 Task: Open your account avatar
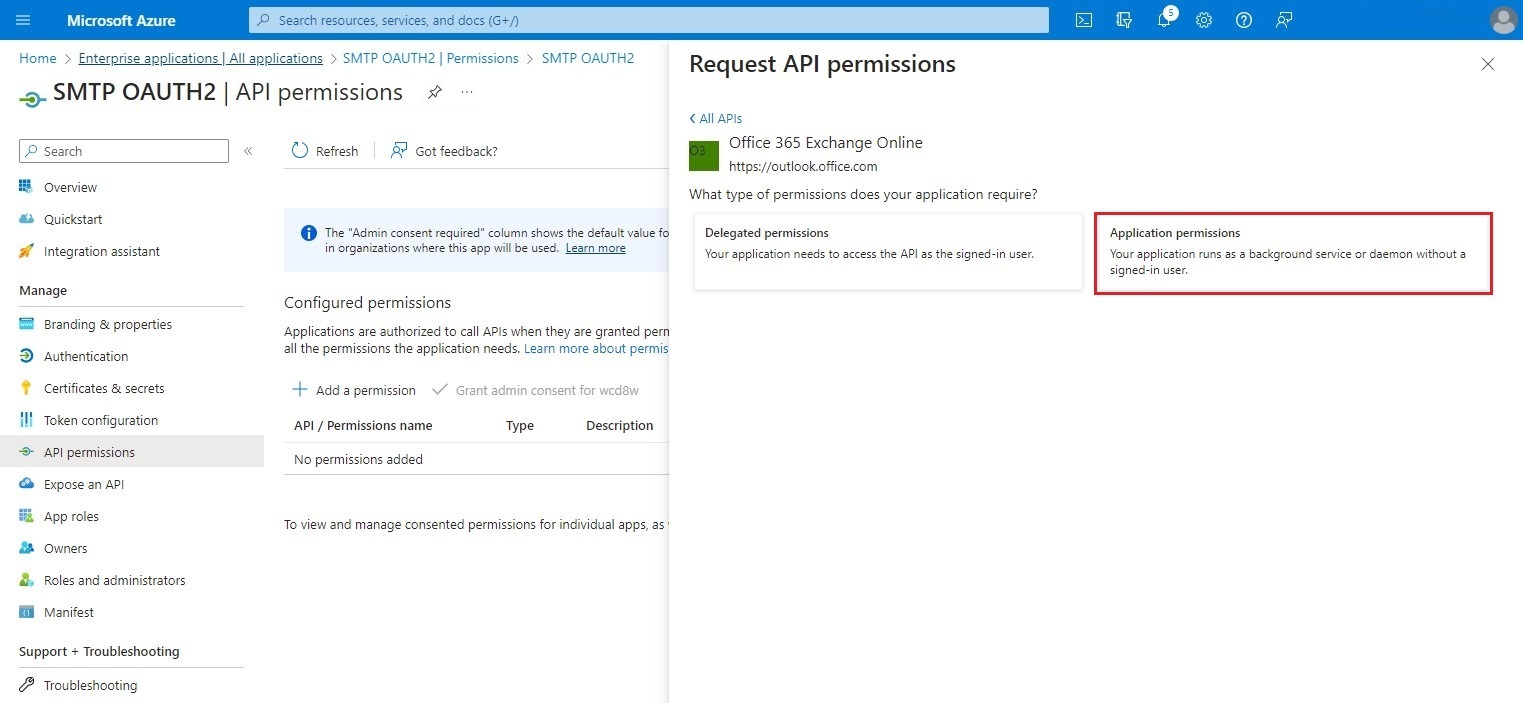(x=1503, y=20)
